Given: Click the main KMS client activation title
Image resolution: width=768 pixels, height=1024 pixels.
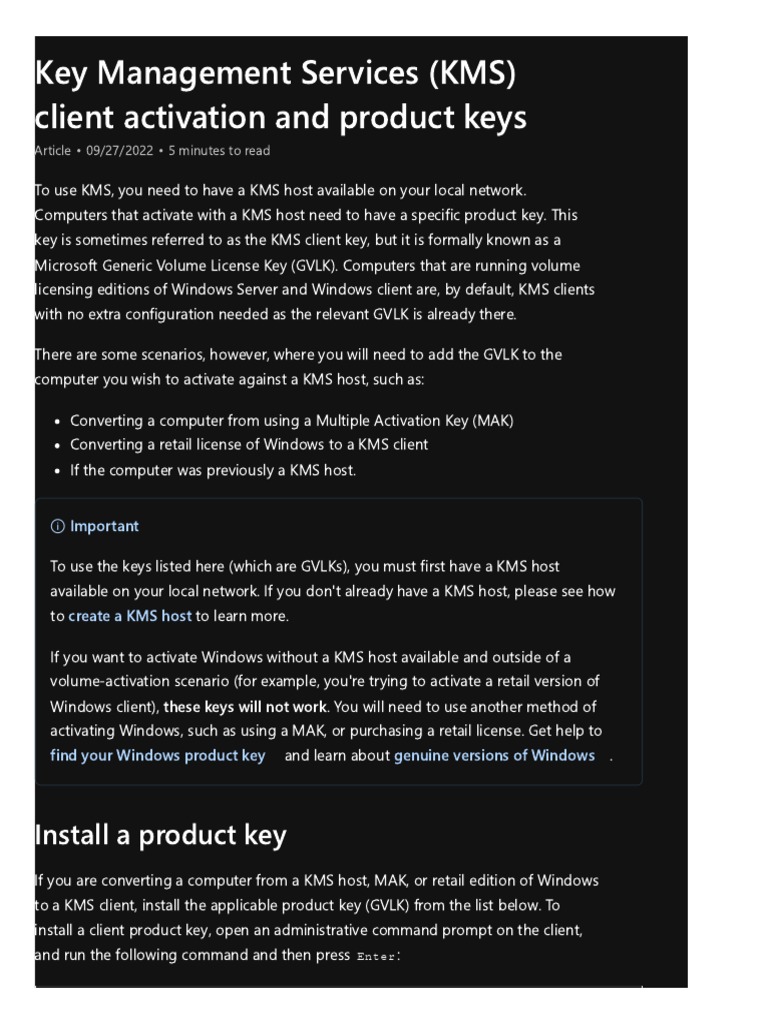Looking at the screenshot, I should (280, 96).
